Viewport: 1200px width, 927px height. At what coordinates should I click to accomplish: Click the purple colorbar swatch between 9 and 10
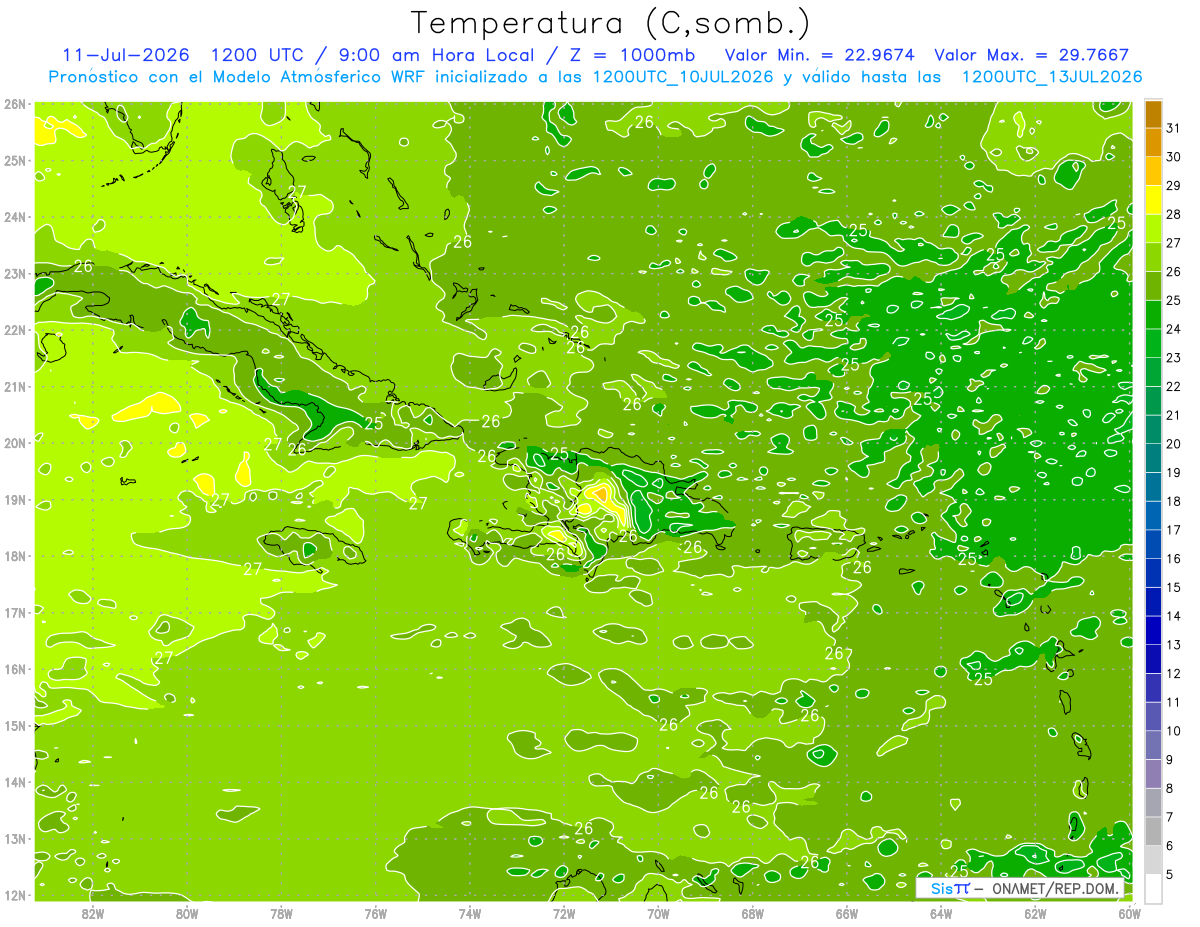coord(1153,745)
